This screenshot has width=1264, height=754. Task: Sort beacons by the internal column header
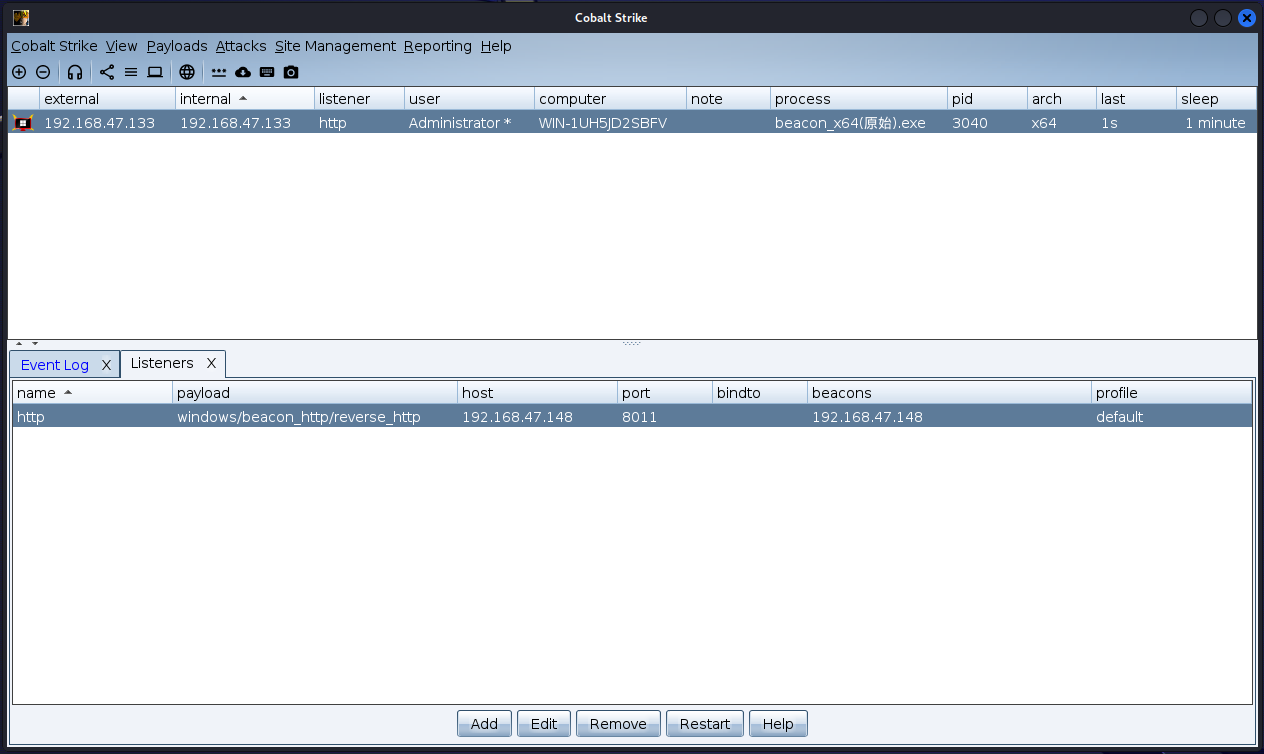206,99
